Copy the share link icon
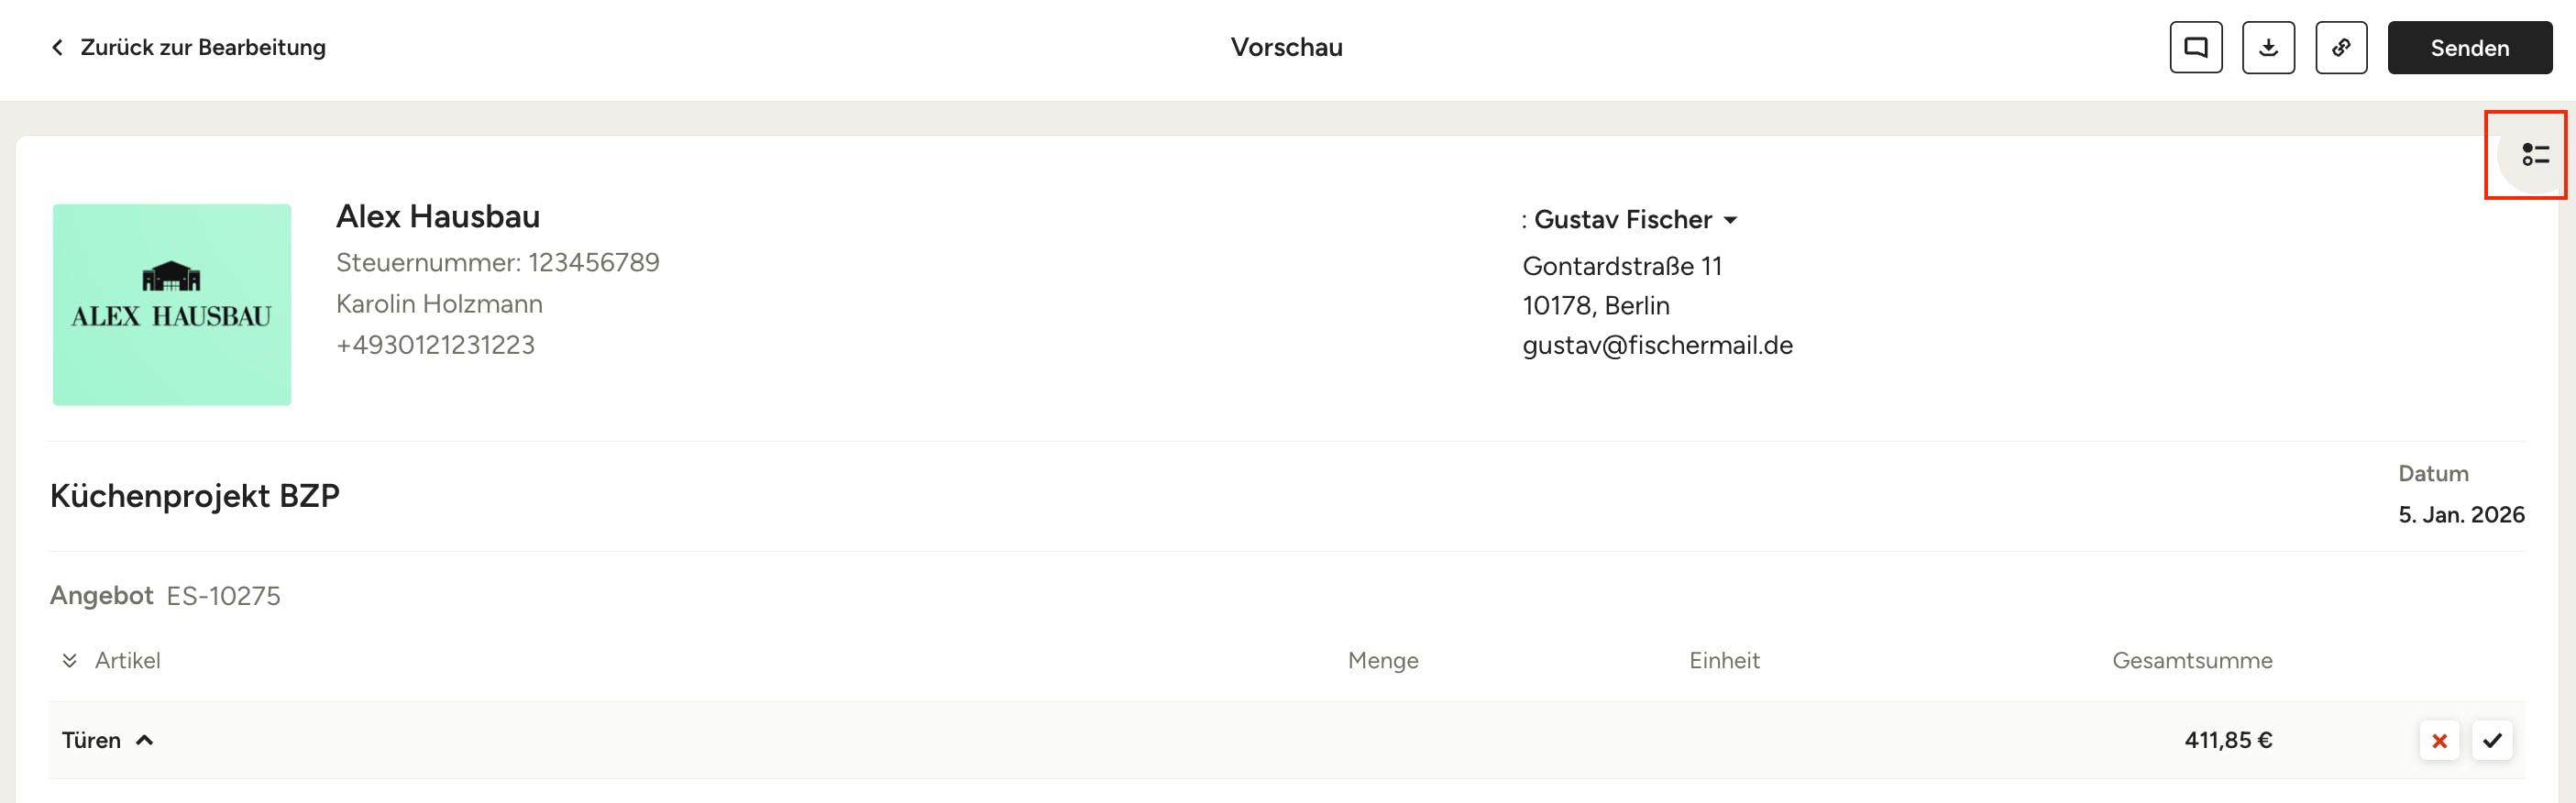2576x803 pixels. [x=2341, y=47]
